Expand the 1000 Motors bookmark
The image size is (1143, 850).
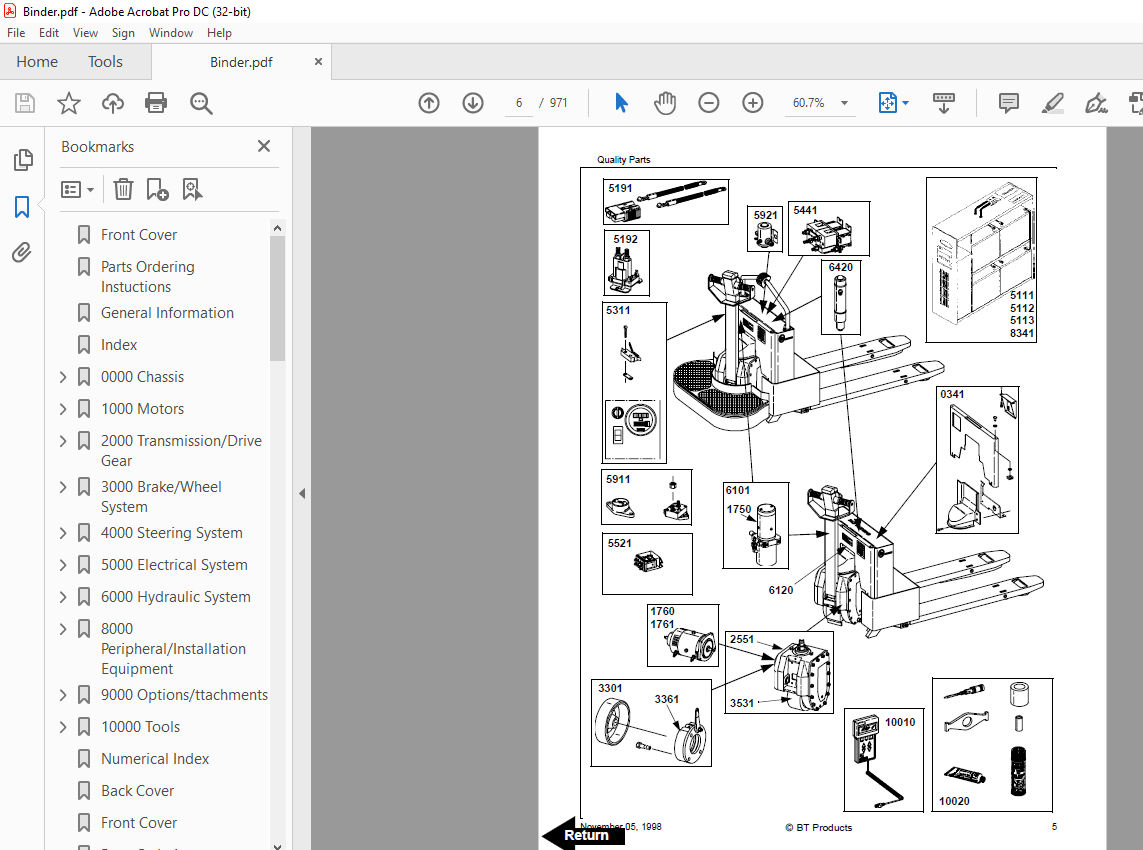coord(63,409)
